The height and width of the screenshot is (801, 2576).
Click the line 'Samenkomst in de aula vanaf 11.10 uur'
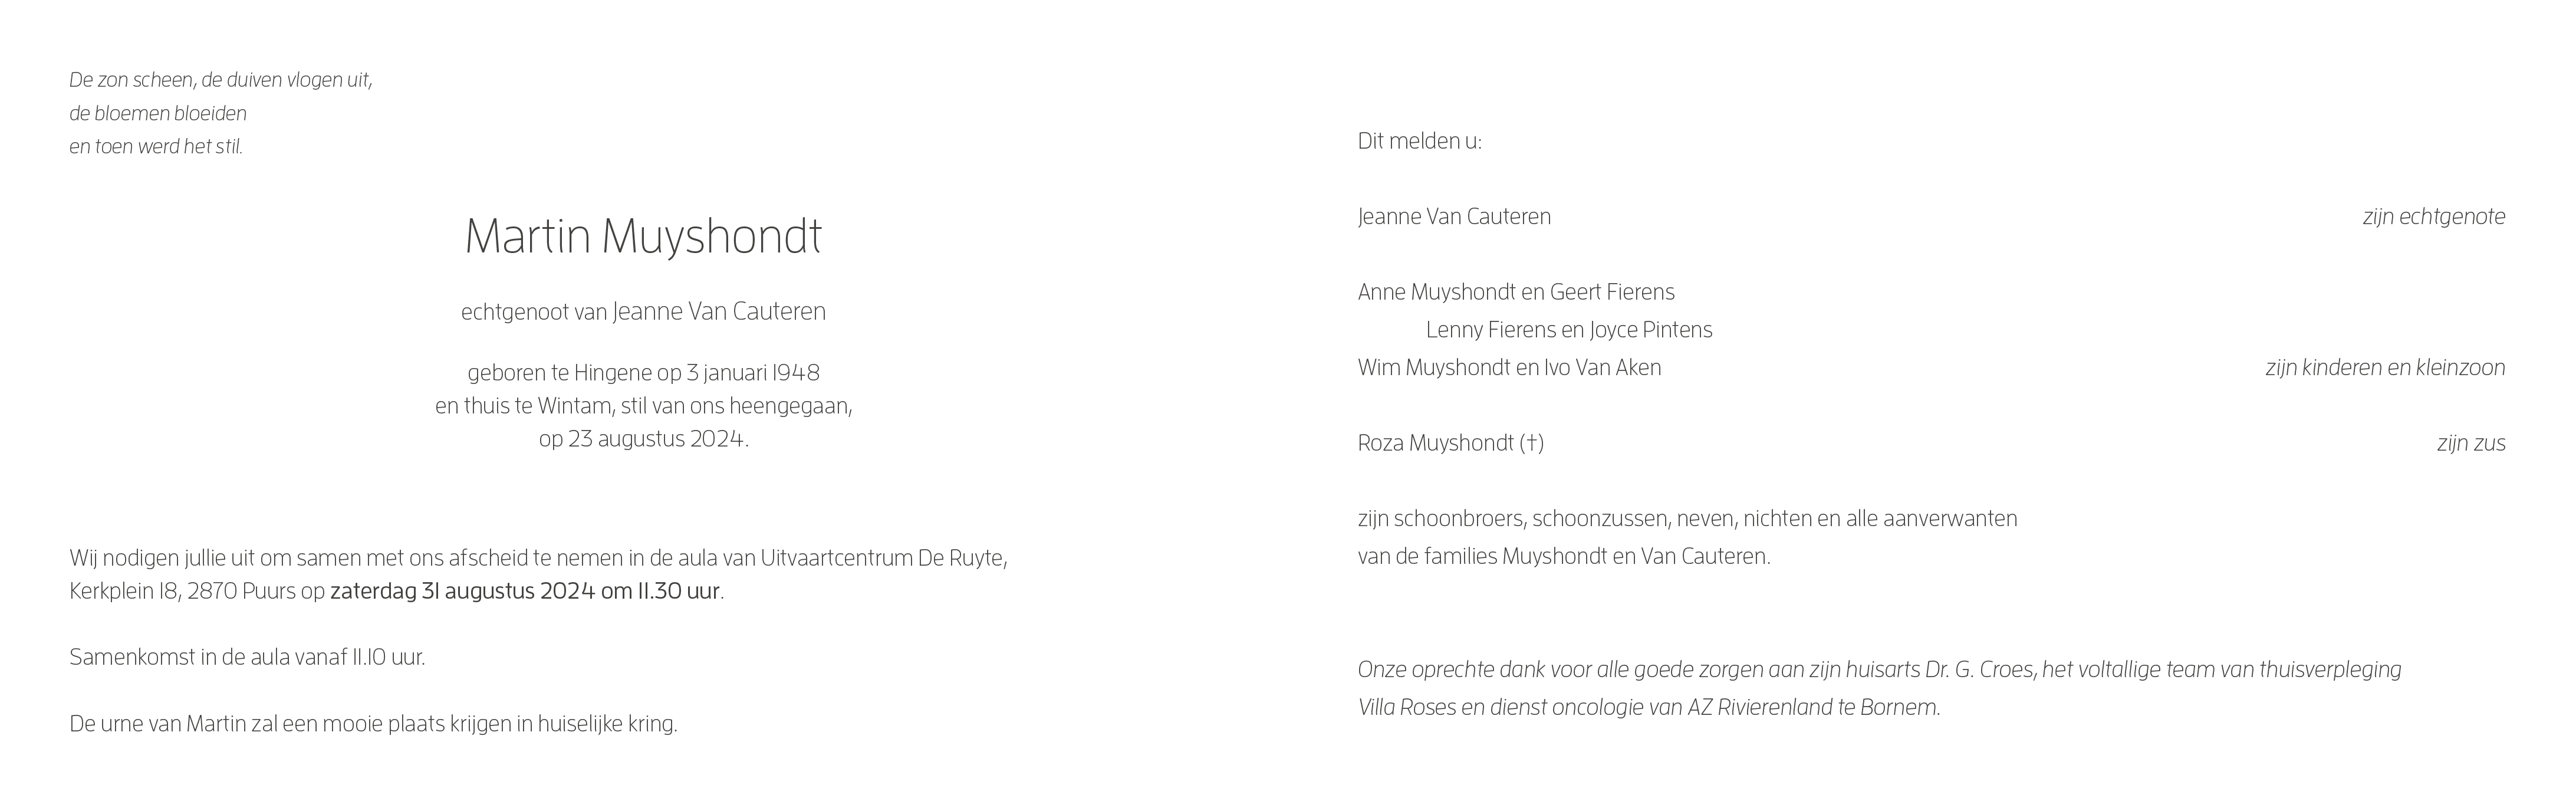(x=247, y=658)
